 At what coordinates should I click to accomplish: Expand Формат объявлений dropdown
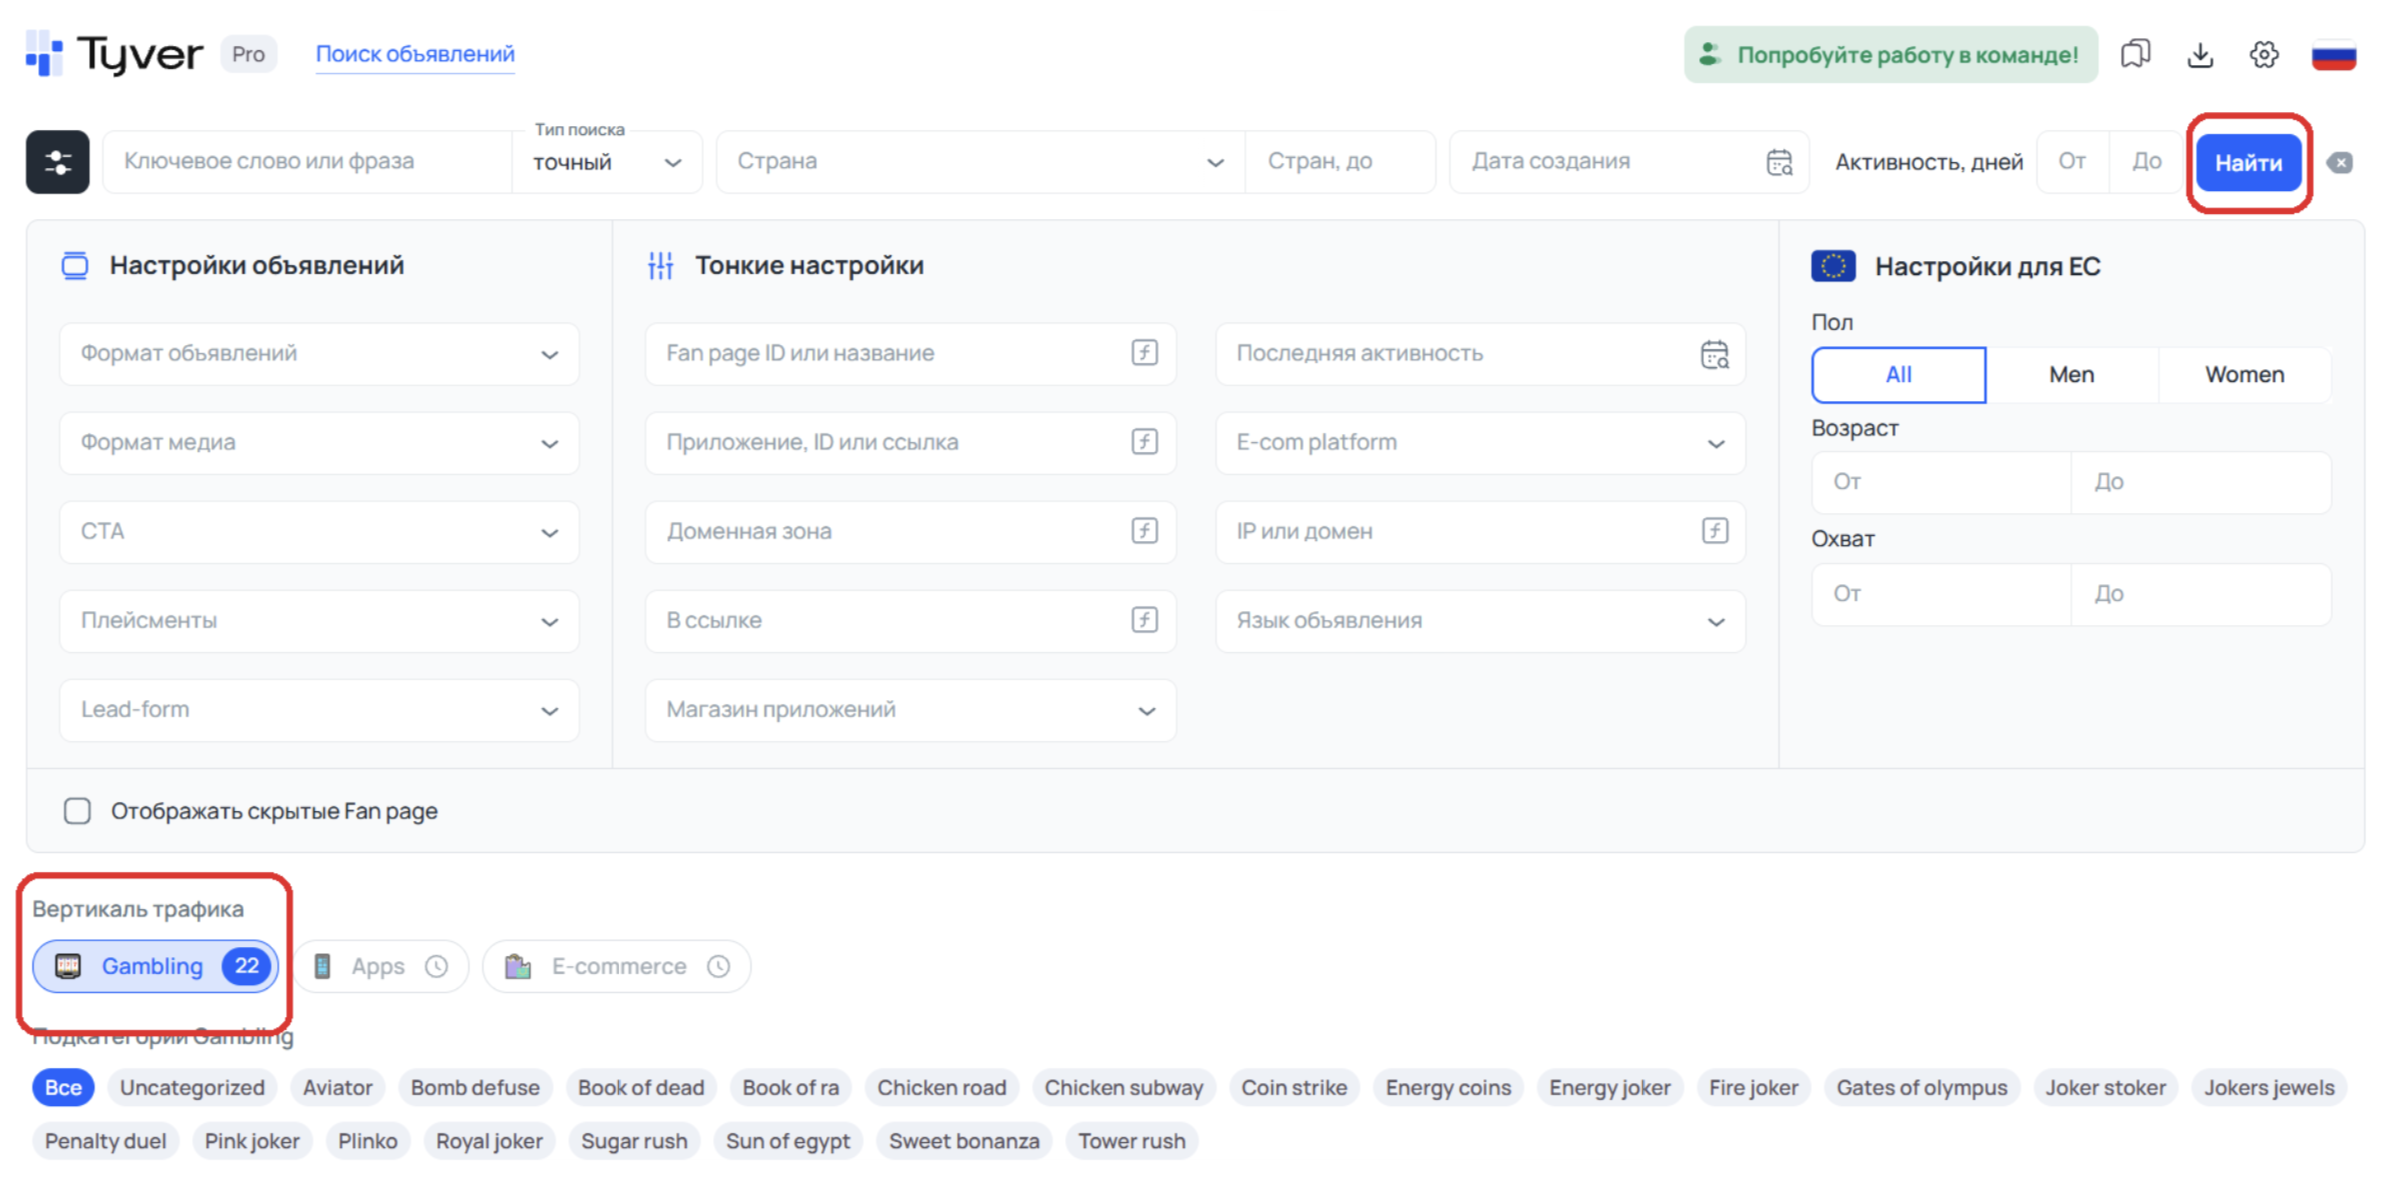(x=319, y=354)
